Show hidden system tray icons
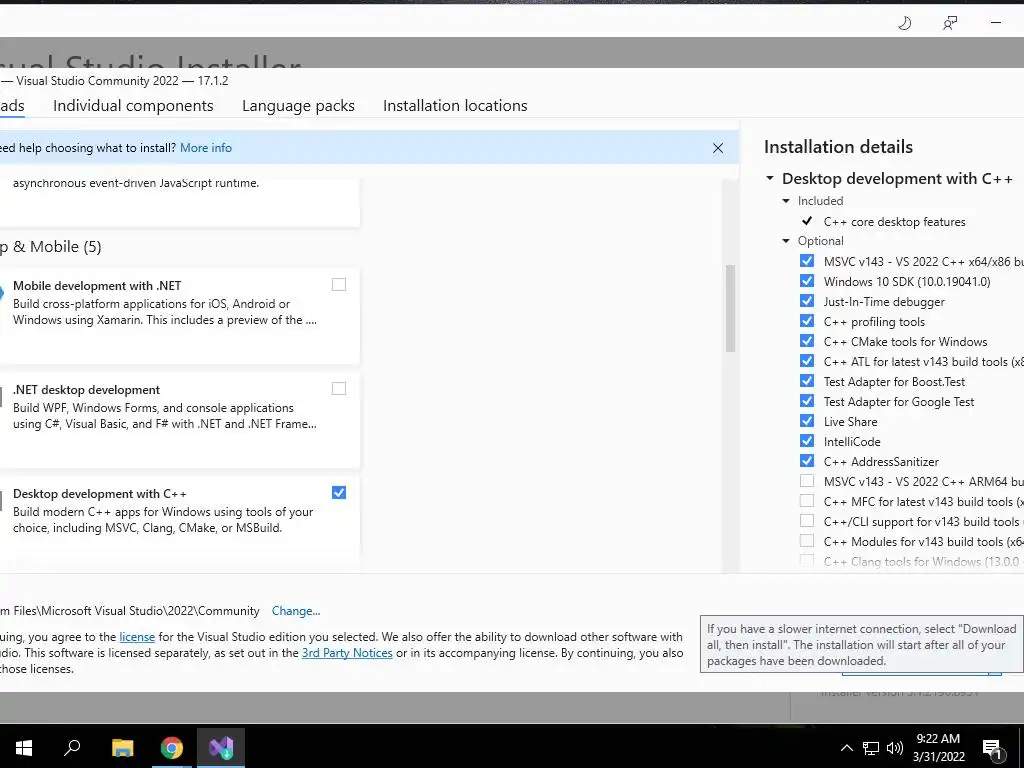This screenshot has width=1024, height=768. 846,748
